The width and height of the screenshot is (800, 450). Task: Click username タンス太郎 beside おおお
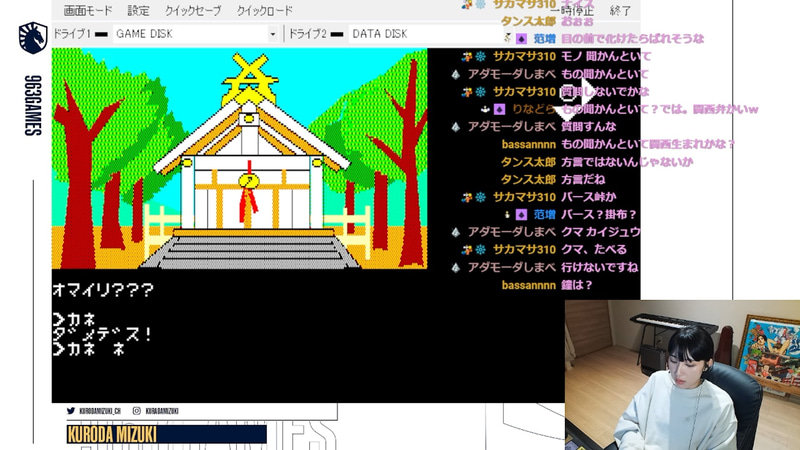(528, 21)
